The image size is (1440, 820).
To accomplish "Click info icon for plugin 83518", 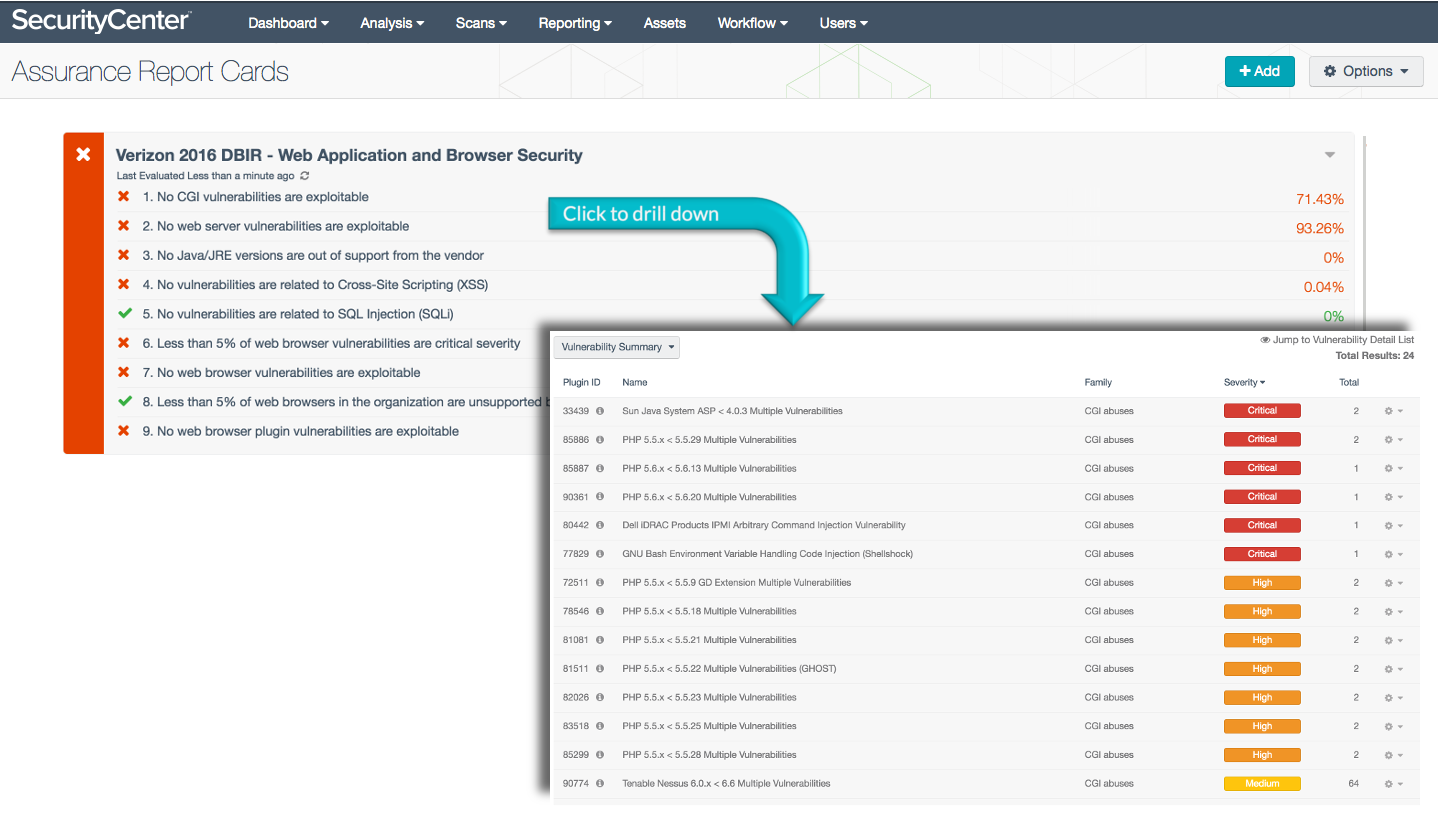I will click(600, 726).
